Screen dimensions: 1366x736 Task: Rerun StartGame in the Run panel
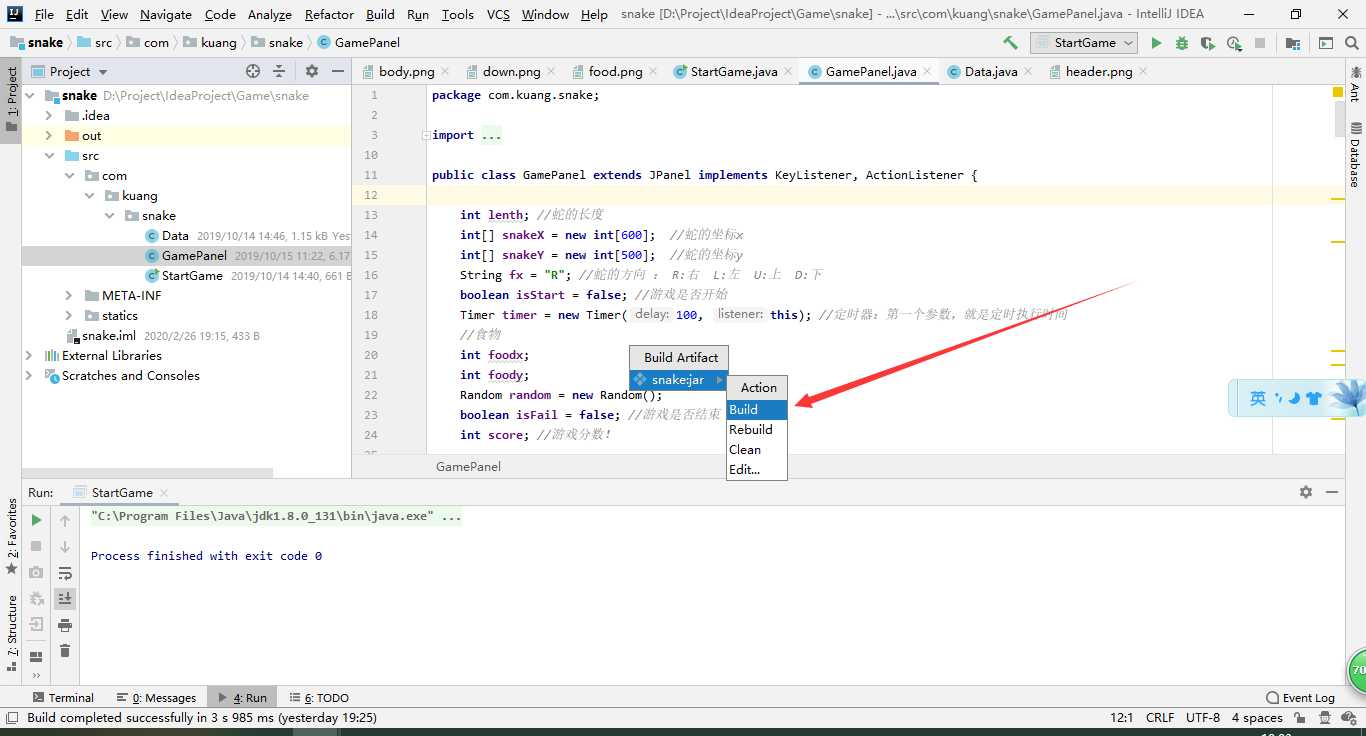[36, 520]
